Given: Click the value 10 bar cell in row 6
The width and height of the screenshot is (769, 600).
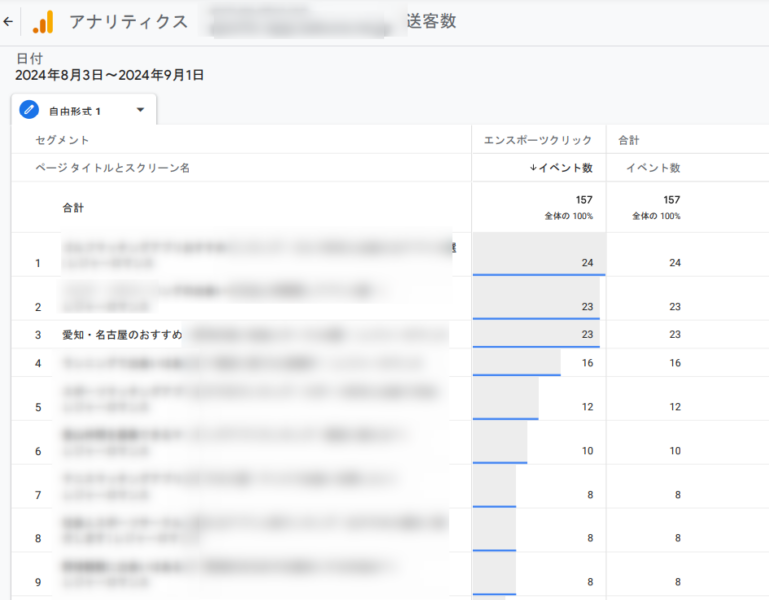Looking at the screenshot, I should (x=539, y=442).
